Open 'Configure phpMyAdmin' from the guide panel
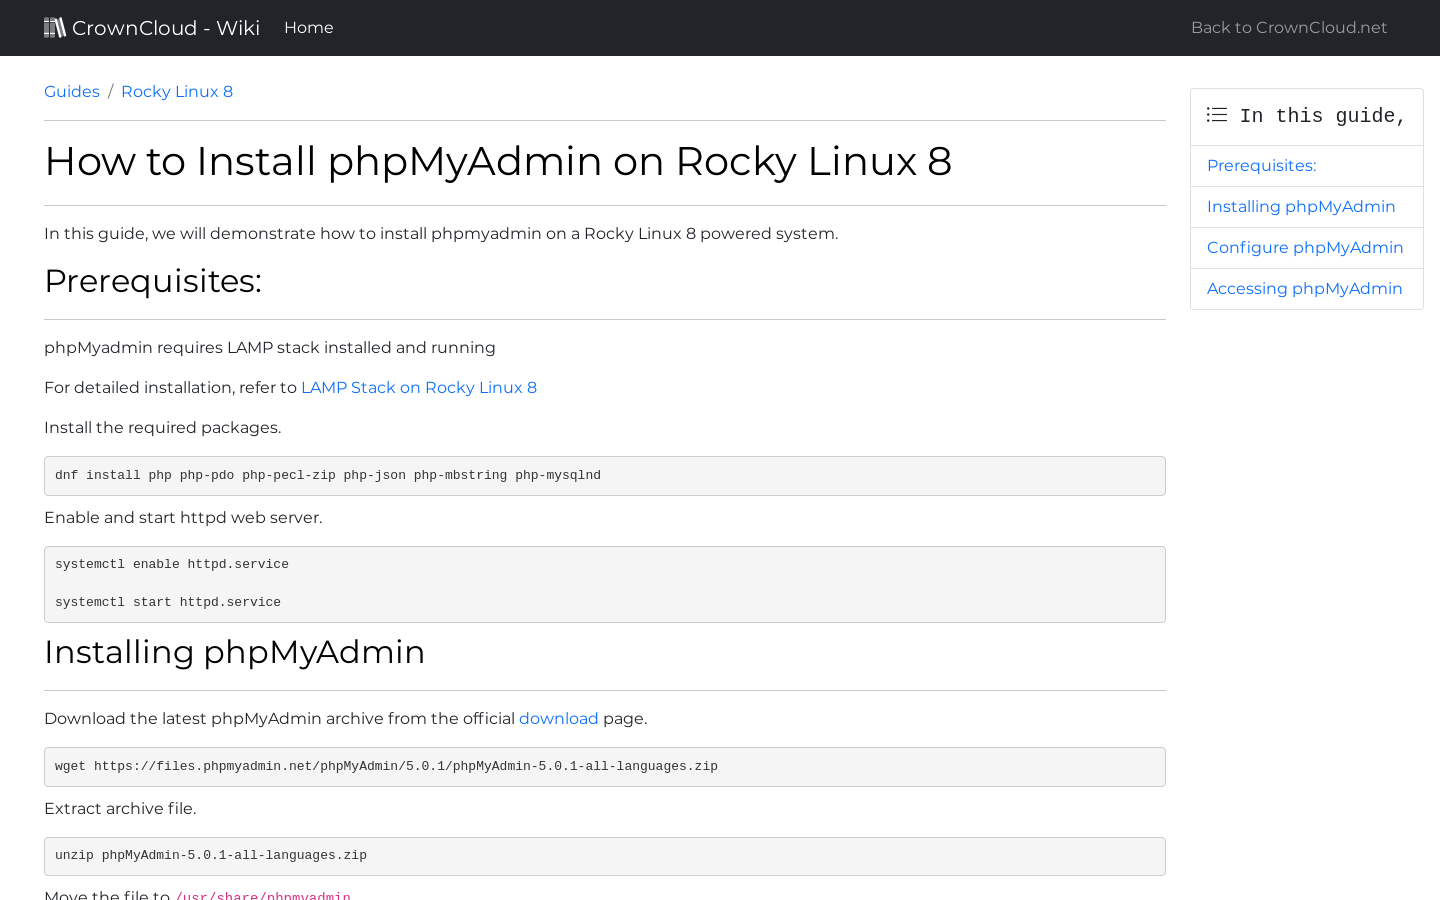 tap(1305, 247)
